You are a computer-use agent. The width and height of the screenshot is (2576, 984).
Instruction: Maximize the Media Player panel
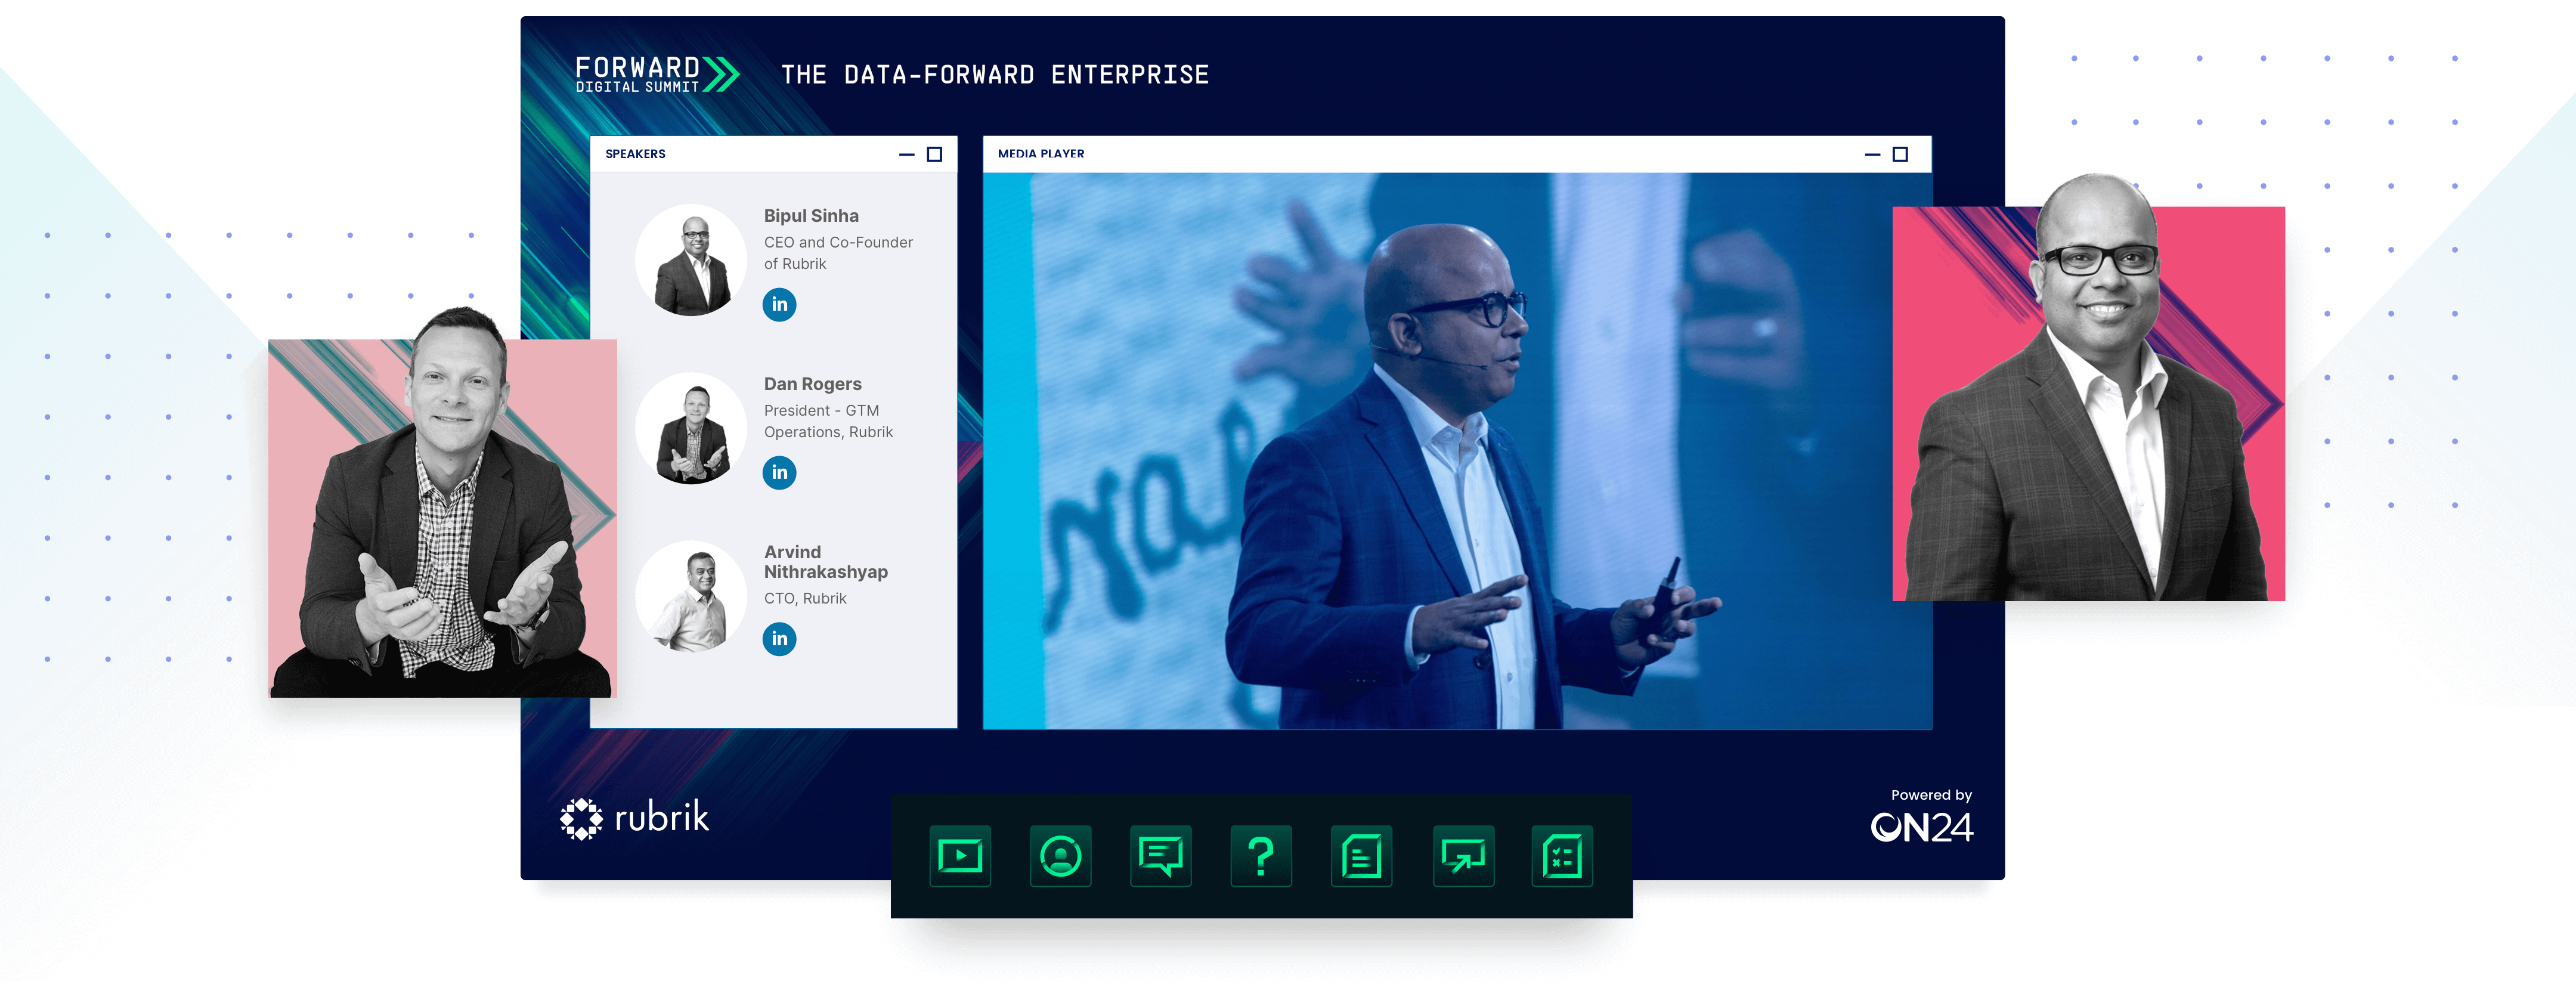pos(1901,154)
